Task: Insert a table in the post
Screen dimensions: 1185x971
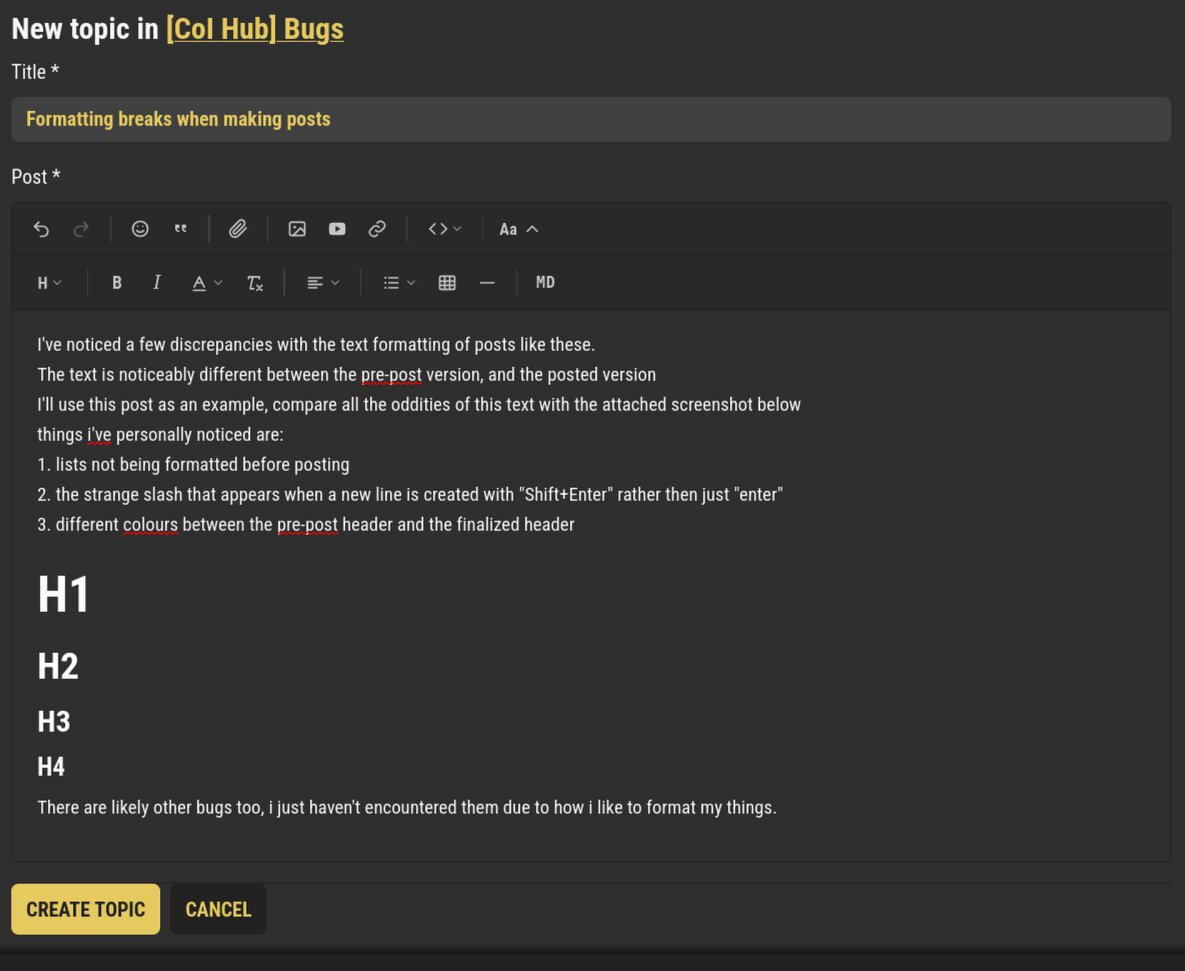Action: point(447,283)
